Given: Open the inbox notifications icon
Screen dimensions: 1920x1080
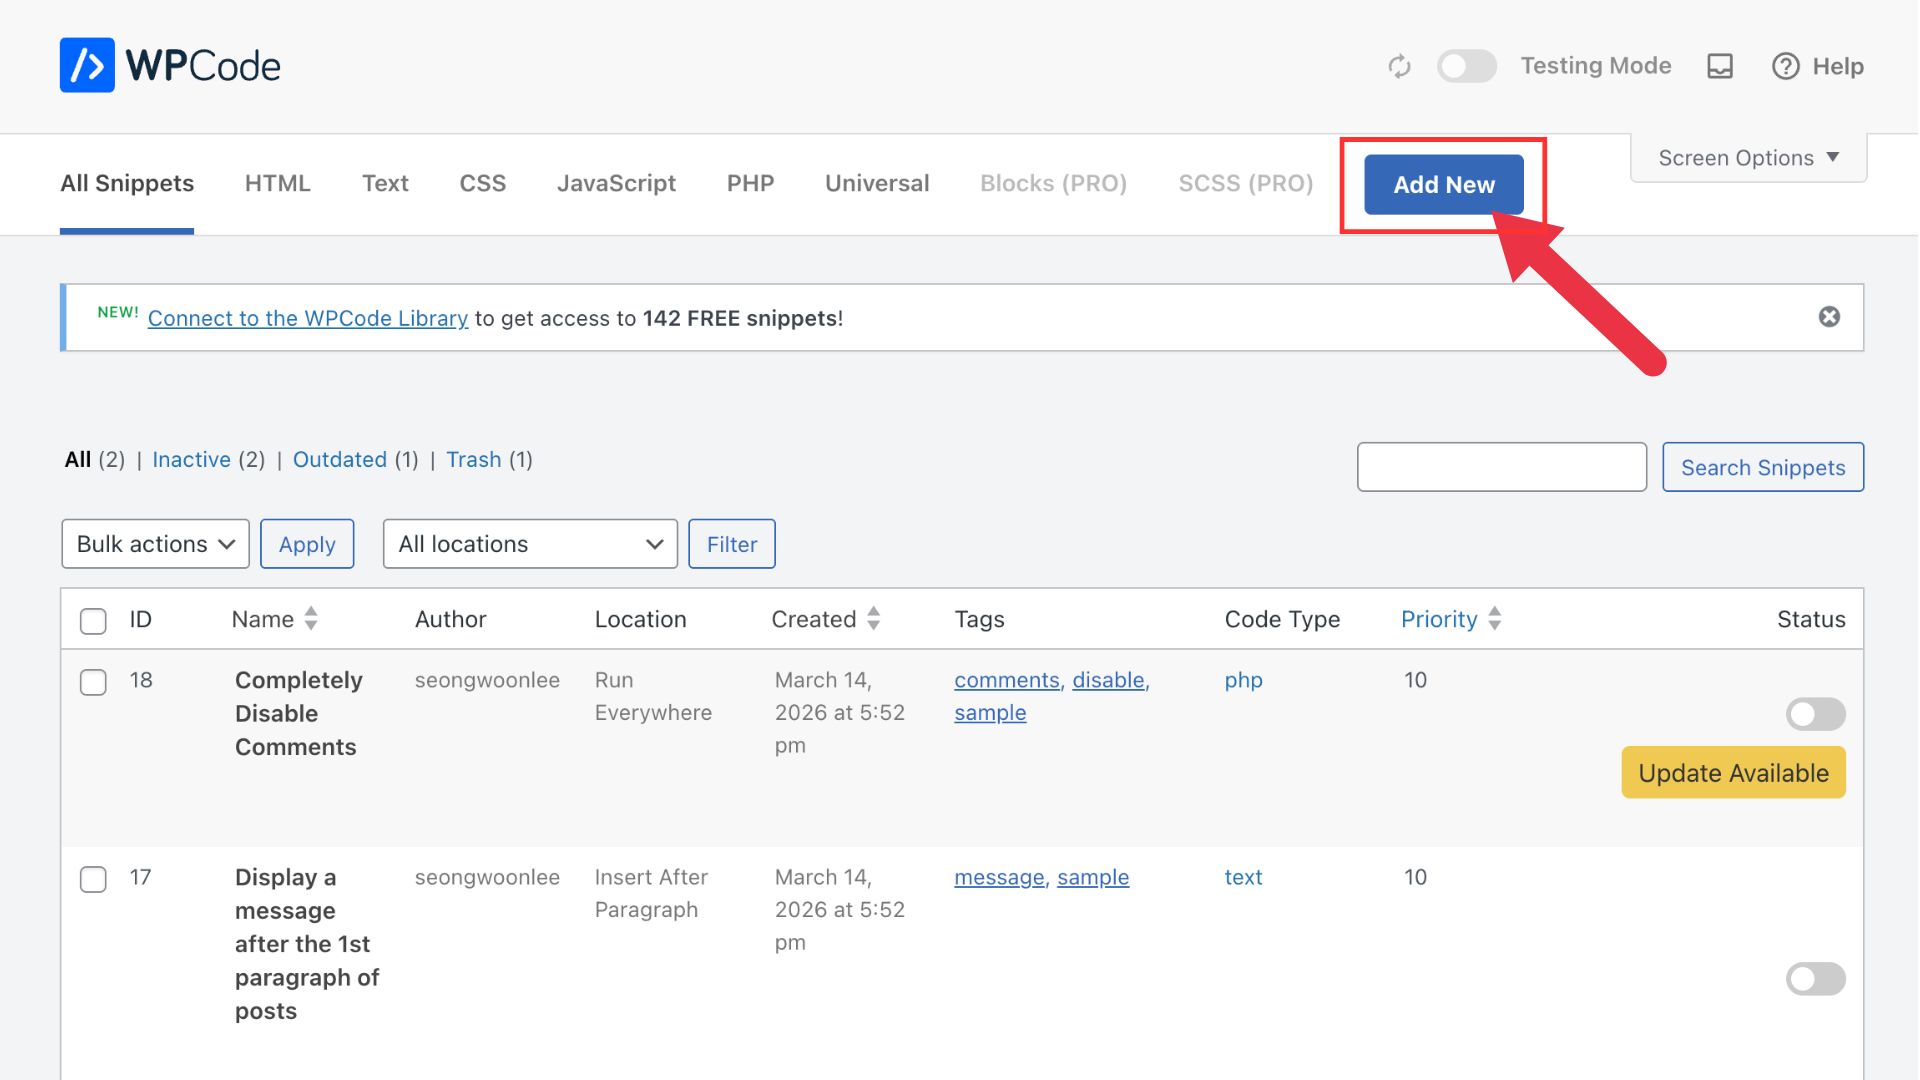Looking at the screenshot, I should [1720, 66].
